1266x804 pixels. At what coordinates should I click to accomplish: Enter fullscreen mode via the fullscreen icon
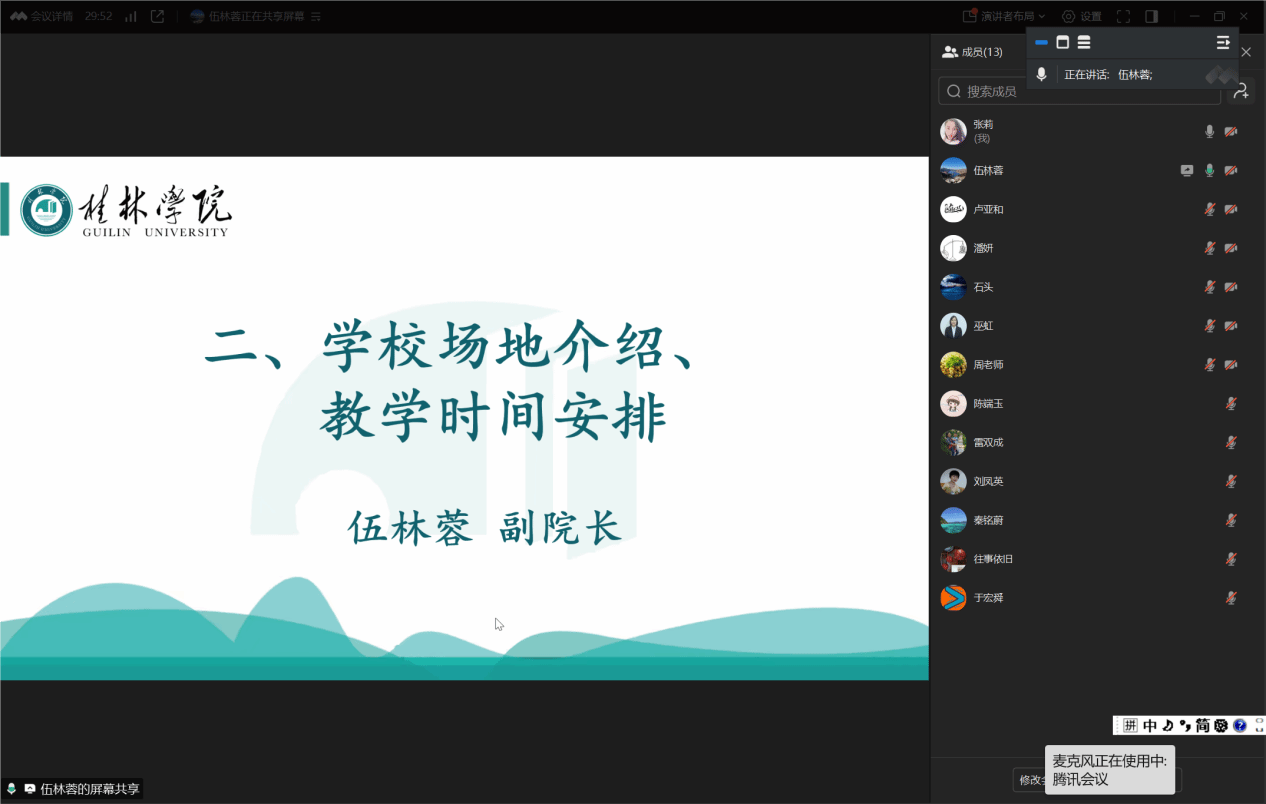pyautogui.click(x=1123, y=16)
